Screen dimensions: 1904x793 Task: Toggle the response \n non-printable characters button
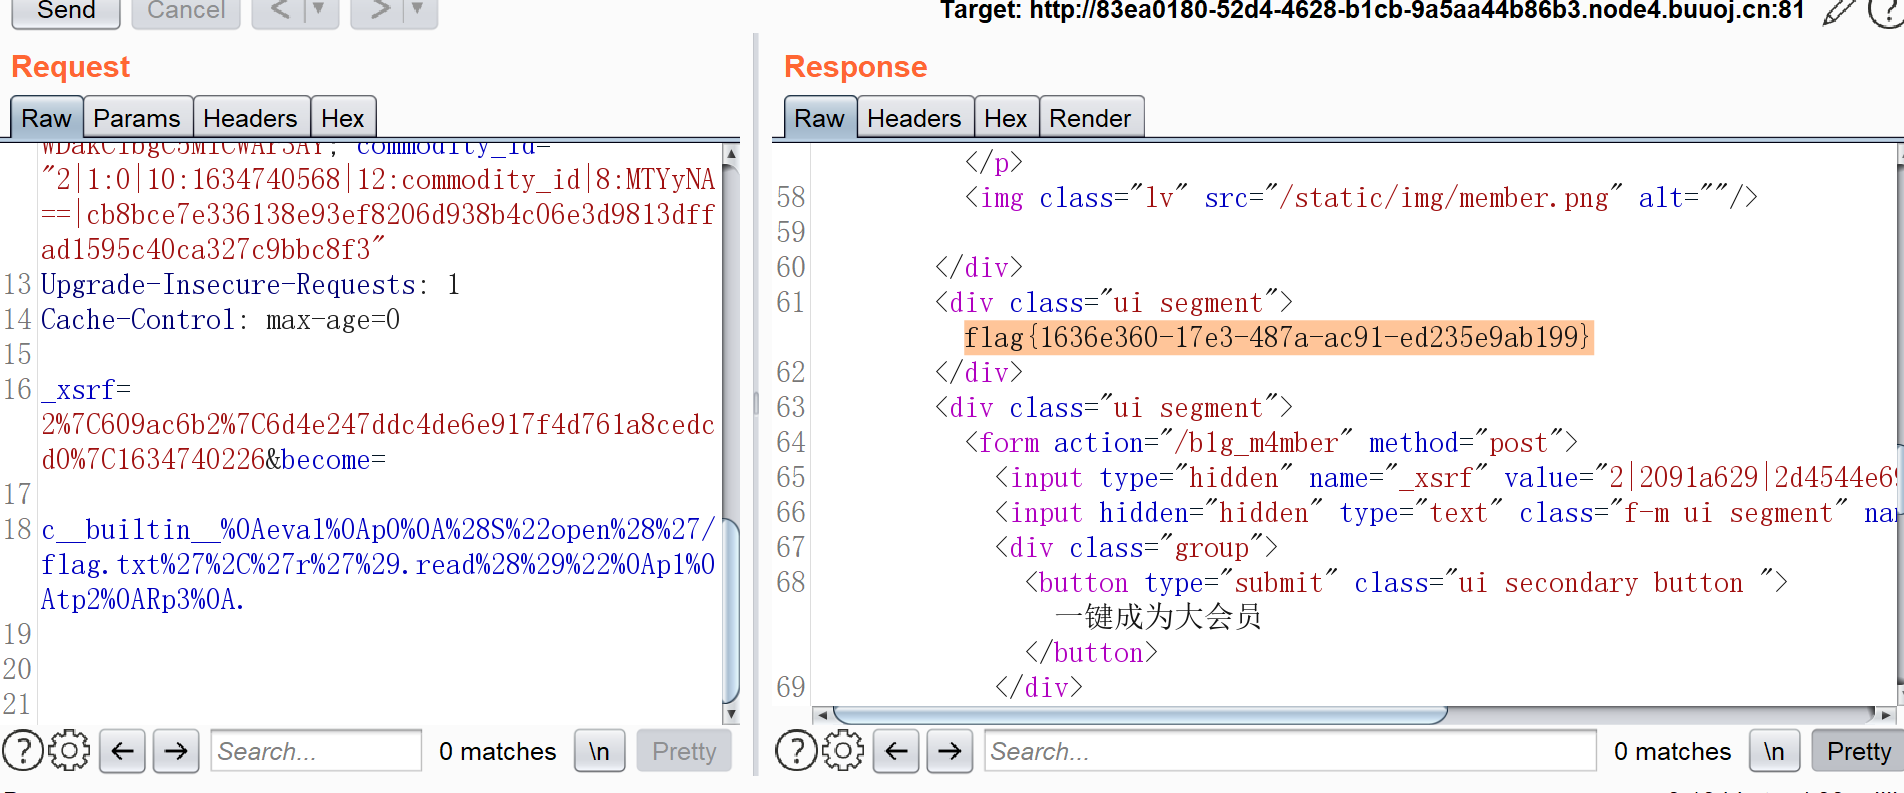coord(1774,751)
